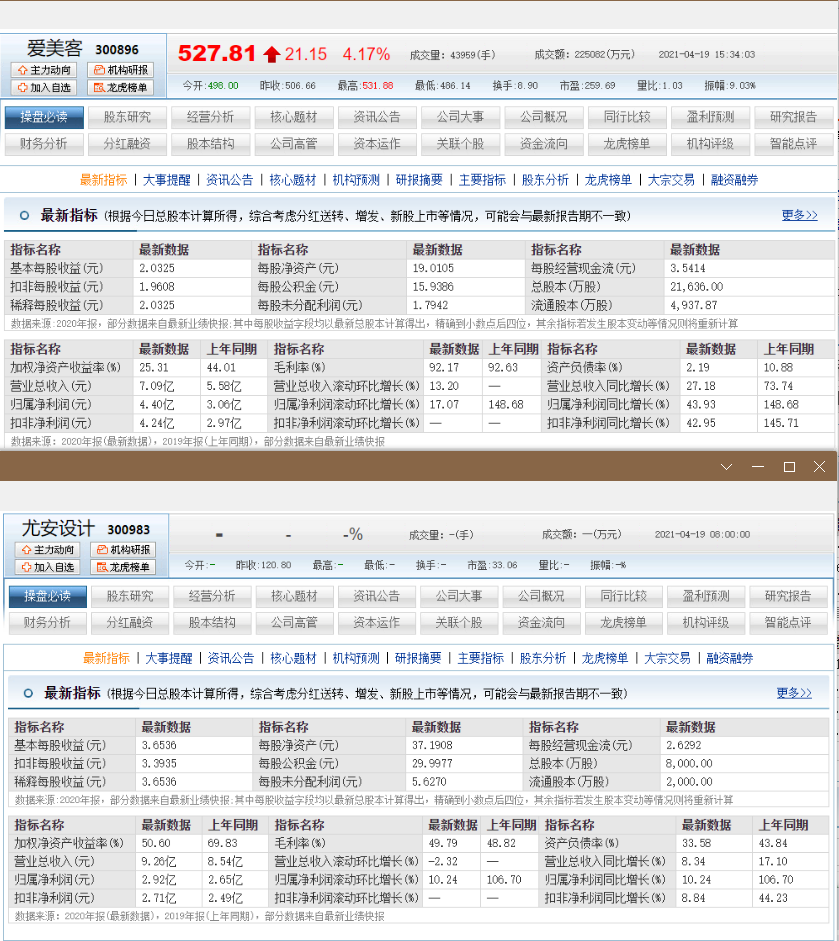
Task: Expand the window chevron dropdown in title bar
Action: pyautogui.click(x=726, y=467)
